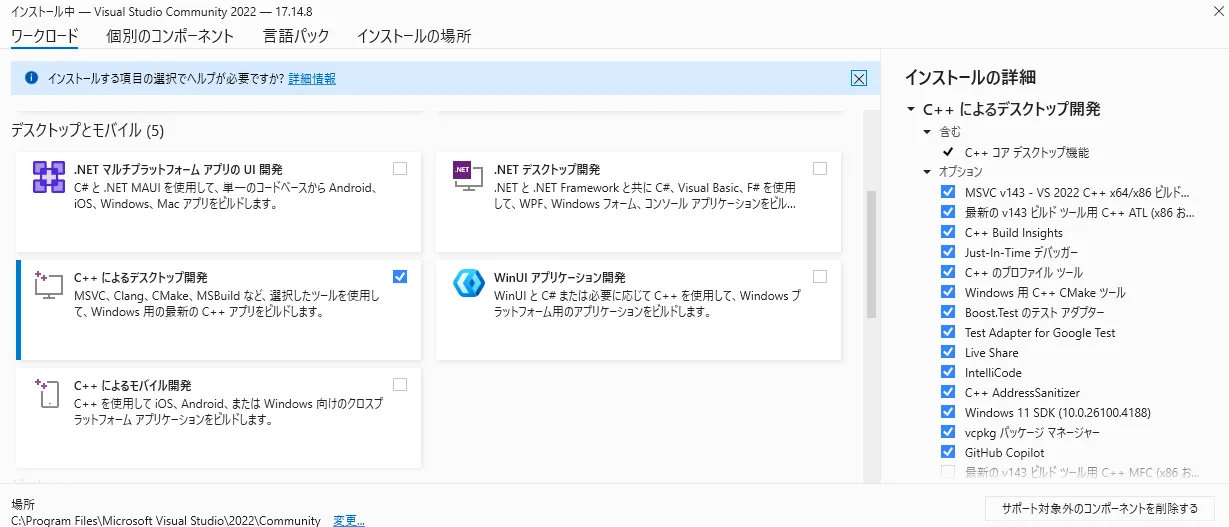Click the C++ によるデスクトップ開発 workload icon
Screen dimensions: 1229x527
[49, 285]
